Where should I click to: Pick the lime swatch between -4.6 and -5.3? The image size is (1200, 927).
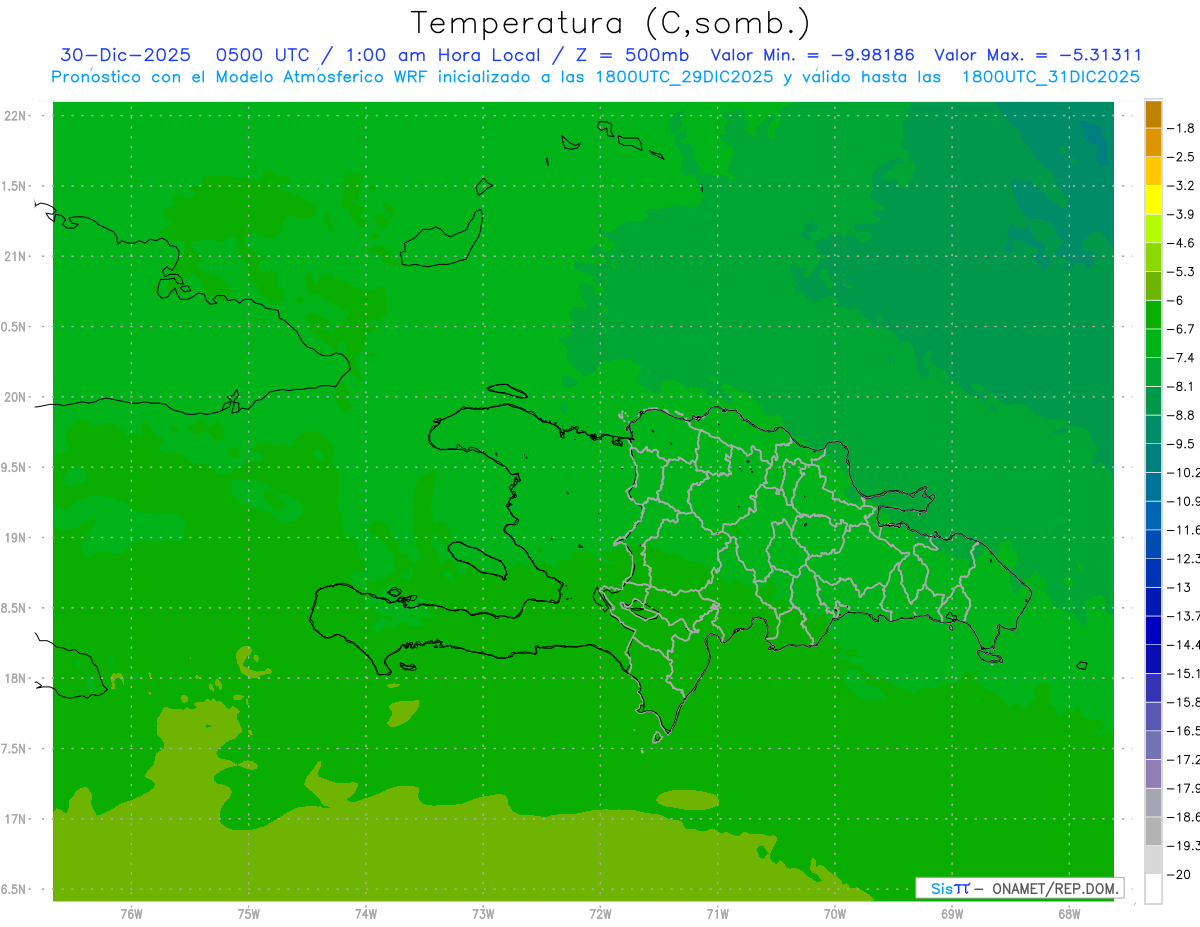1153,257
